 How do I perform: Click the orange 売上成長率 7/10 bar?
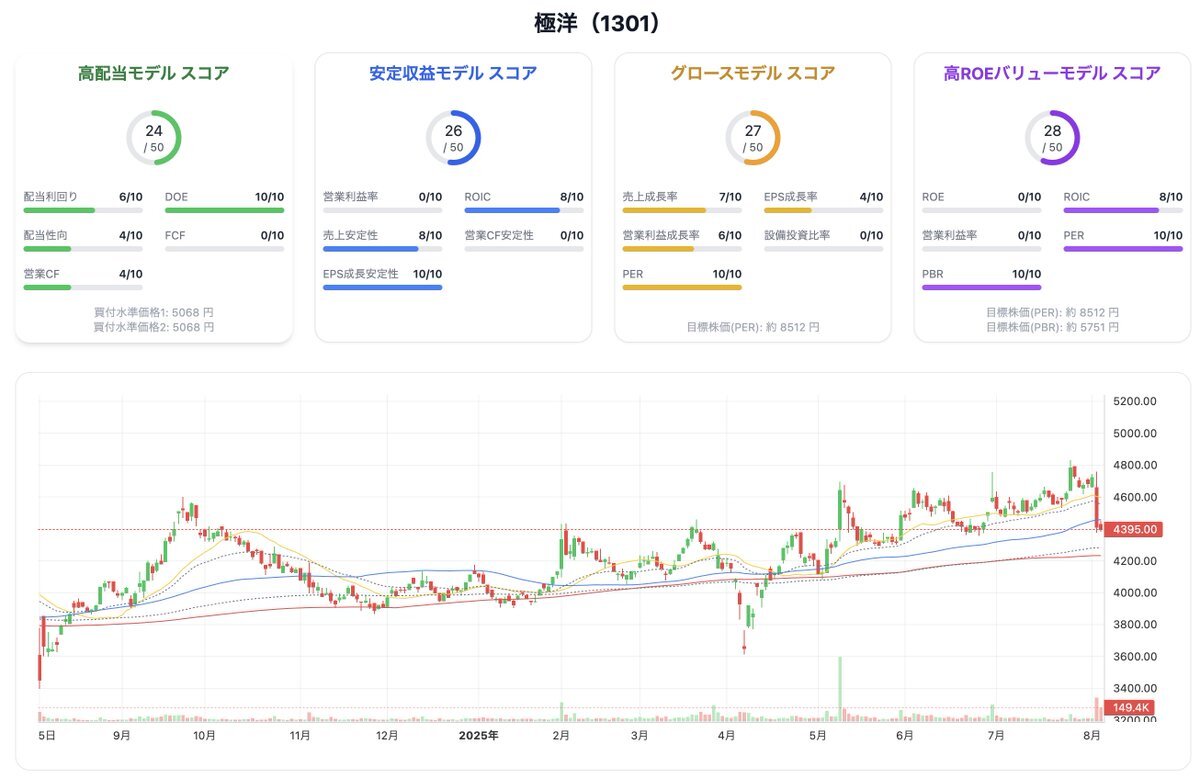(x=682, y=210)
